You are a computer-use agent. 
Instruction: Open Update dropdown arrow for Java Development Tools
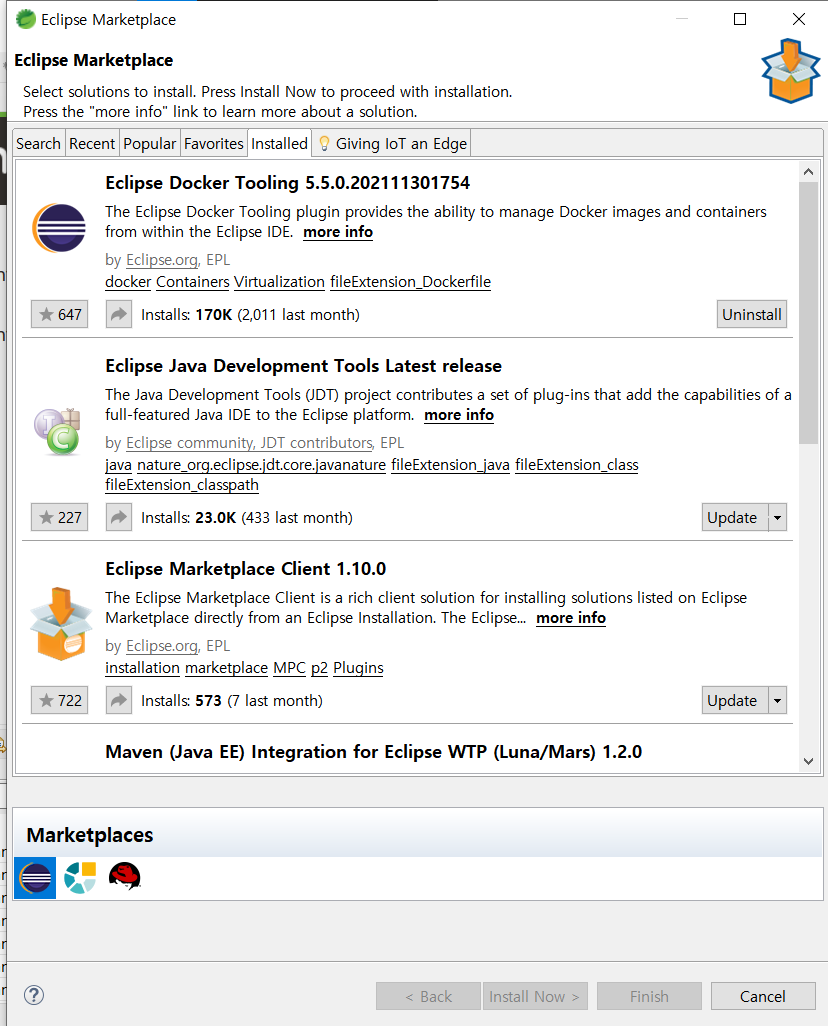tap(778, 518)
